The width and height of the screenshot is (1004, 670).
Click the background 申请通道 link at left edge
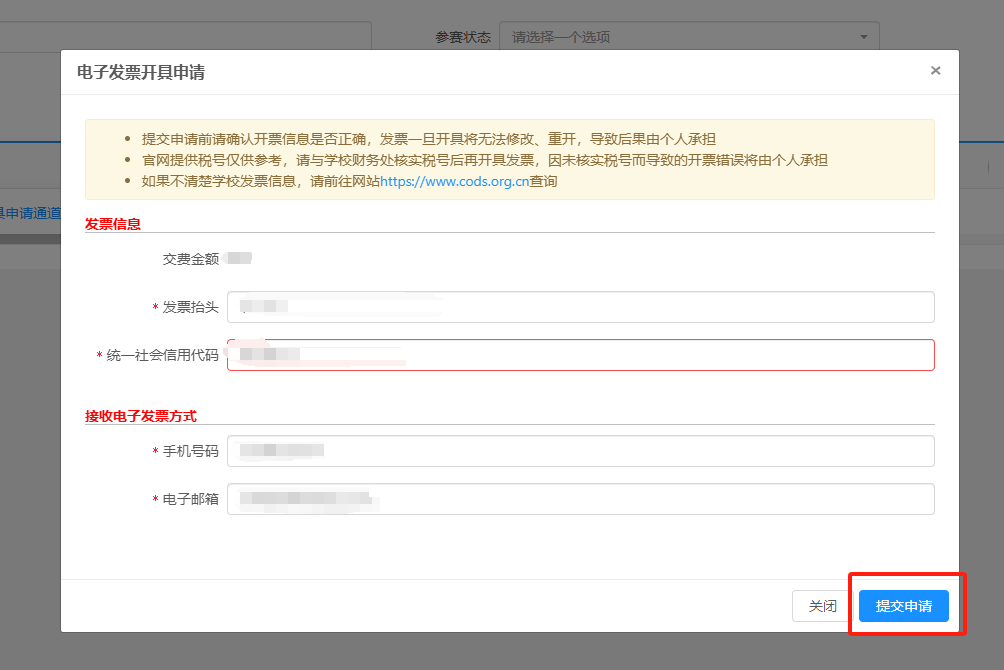click(30, 212)
